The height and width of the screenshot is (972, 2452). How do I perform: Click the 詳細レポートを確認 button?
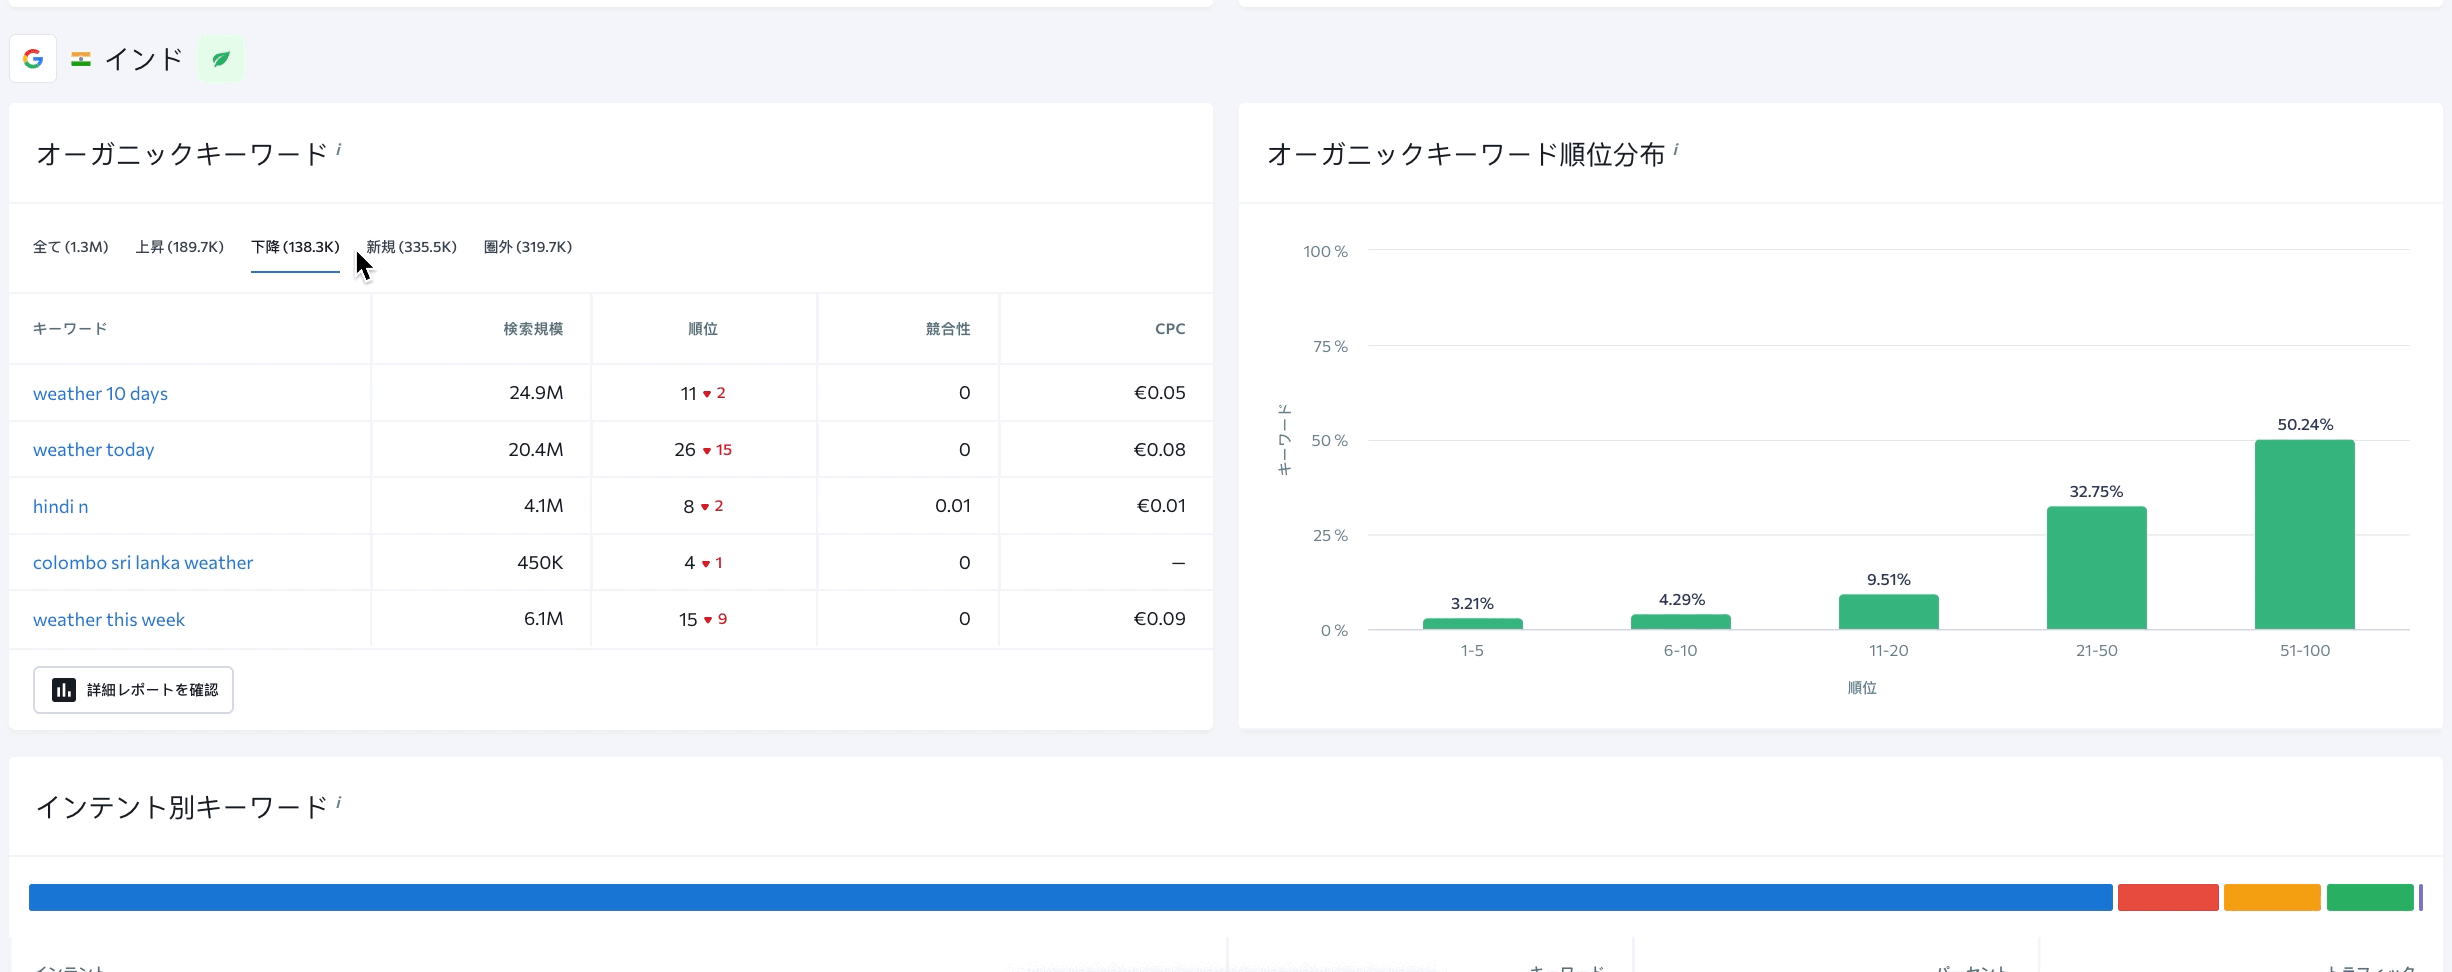133,690
